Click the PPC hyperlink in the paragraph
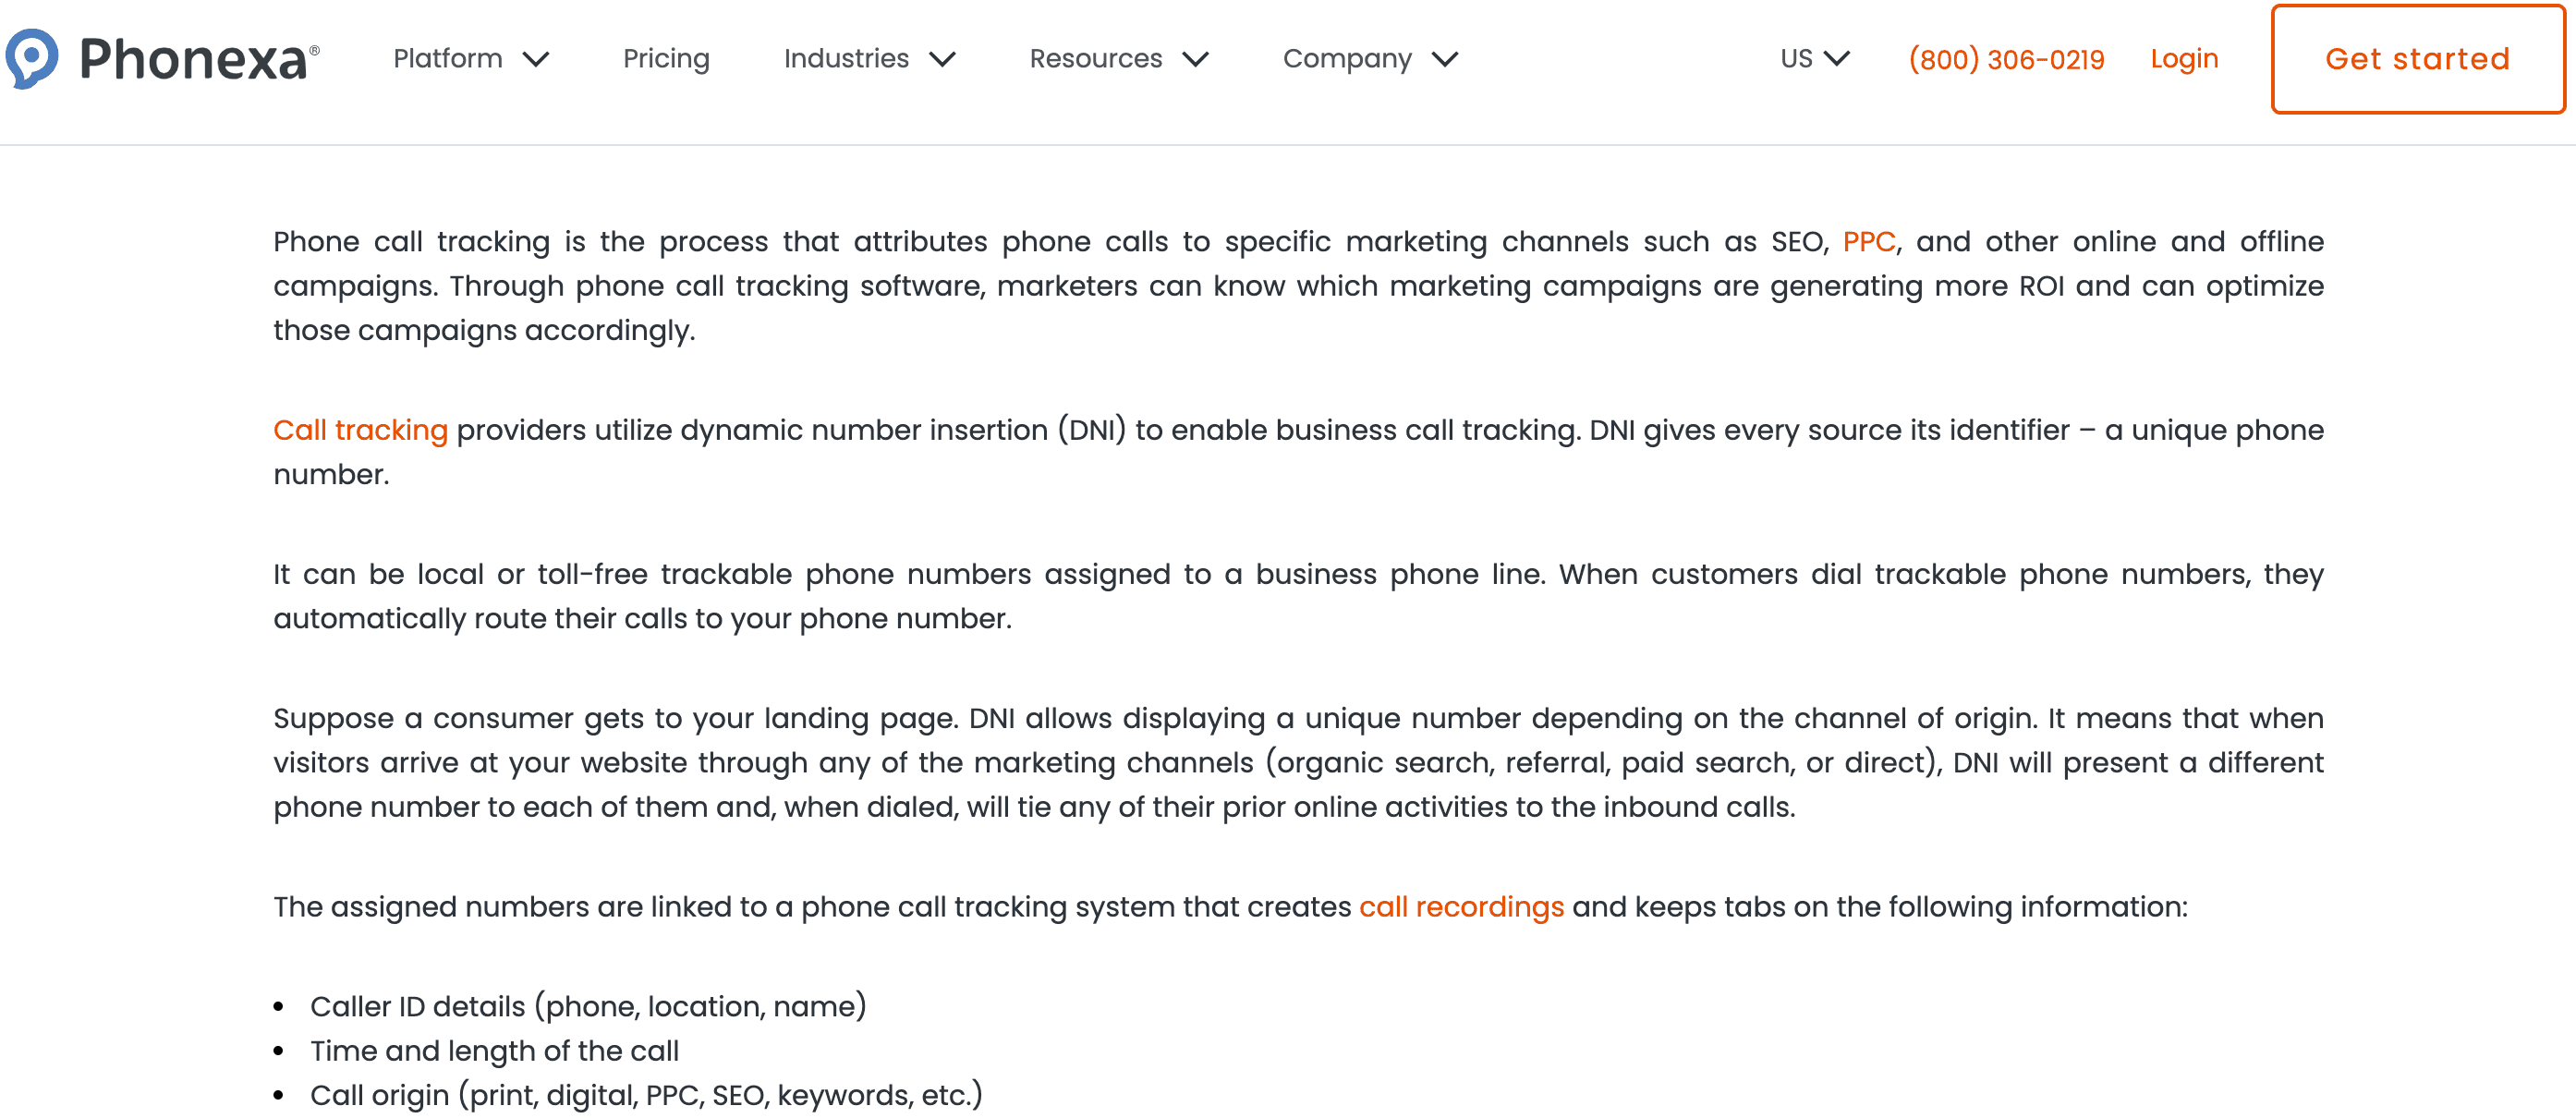 (x=1868, y=241)
